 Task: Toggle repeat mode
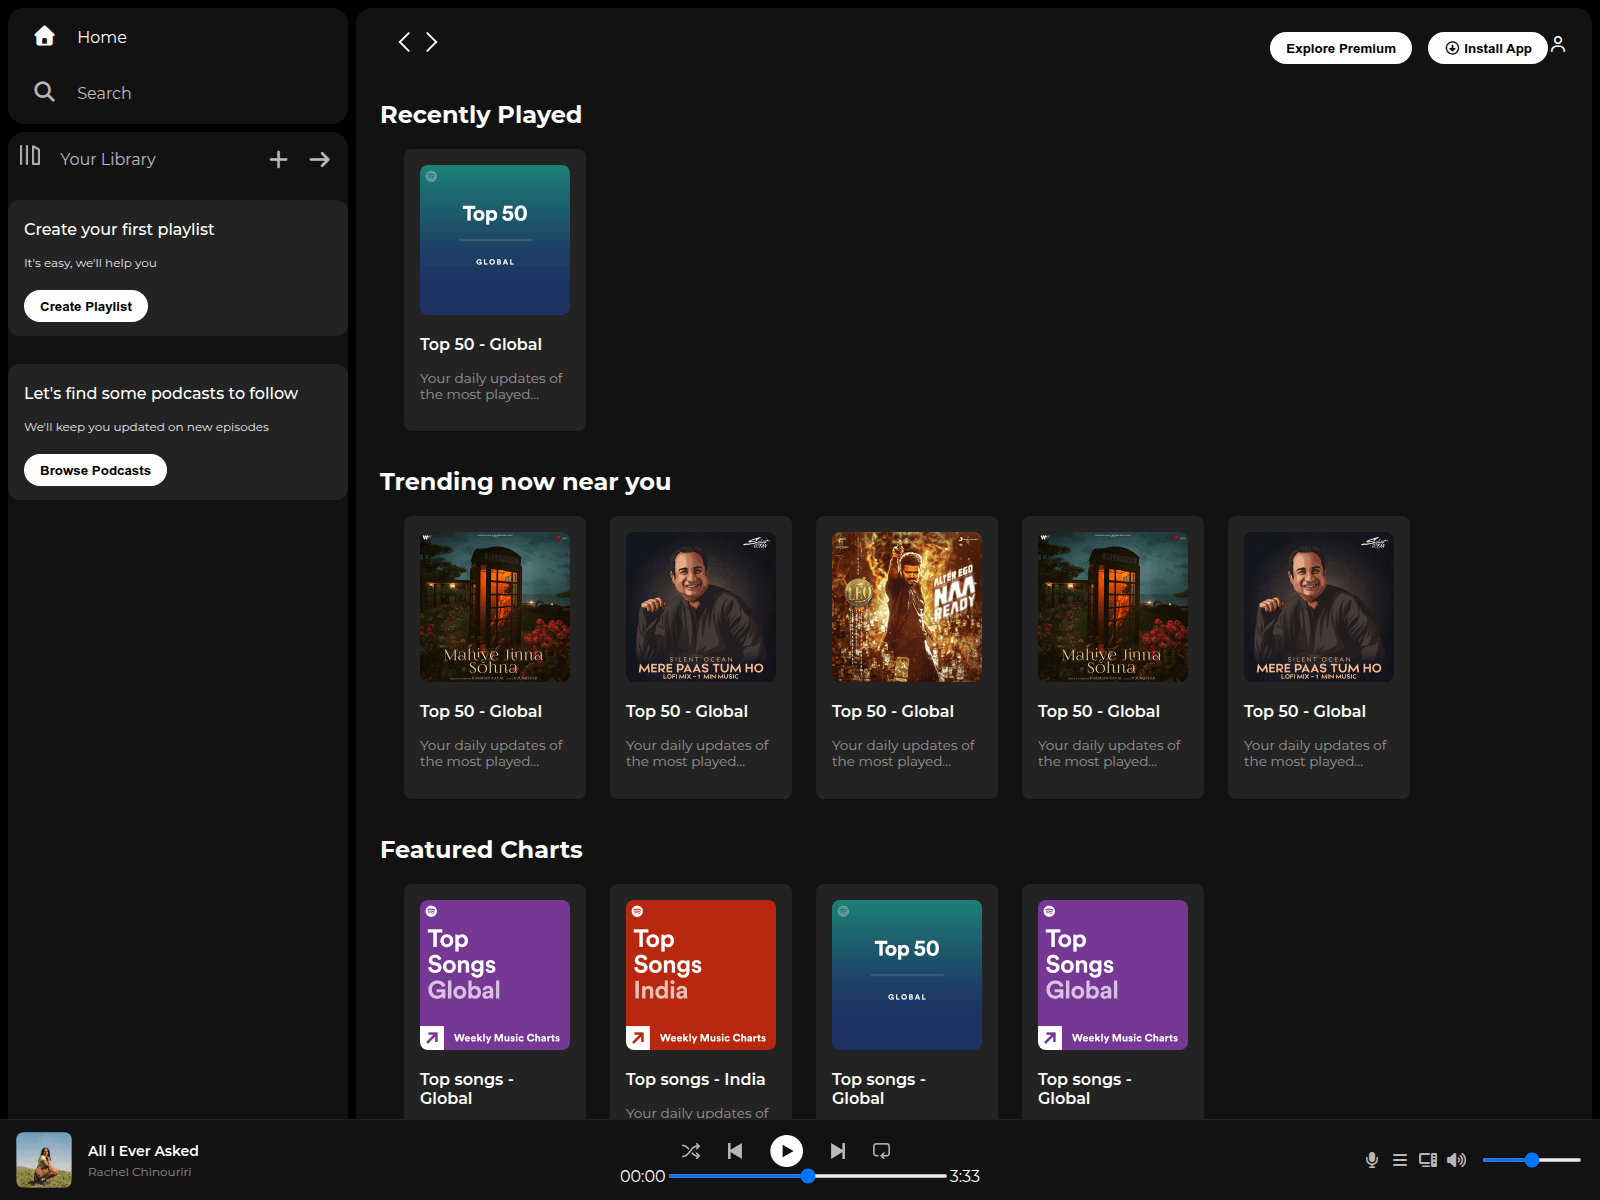click(881, 1151)
